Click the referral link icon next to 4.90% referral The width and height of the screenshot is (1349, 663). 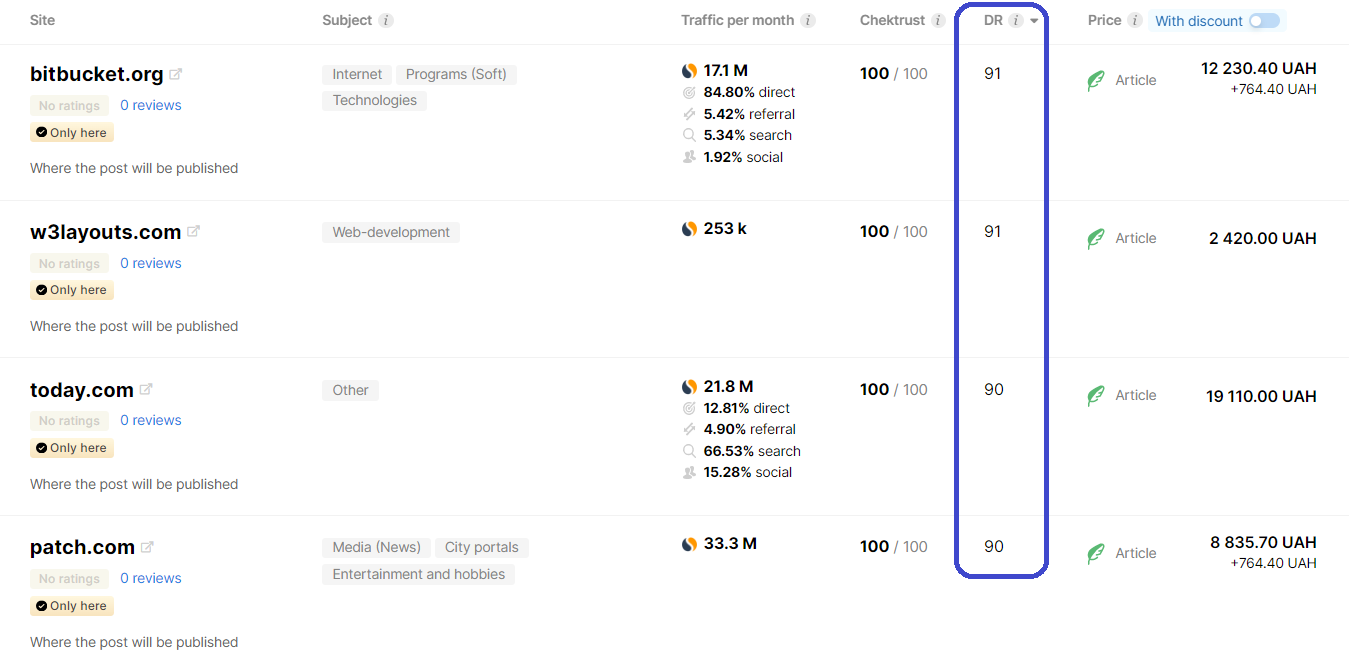[689, 430]
